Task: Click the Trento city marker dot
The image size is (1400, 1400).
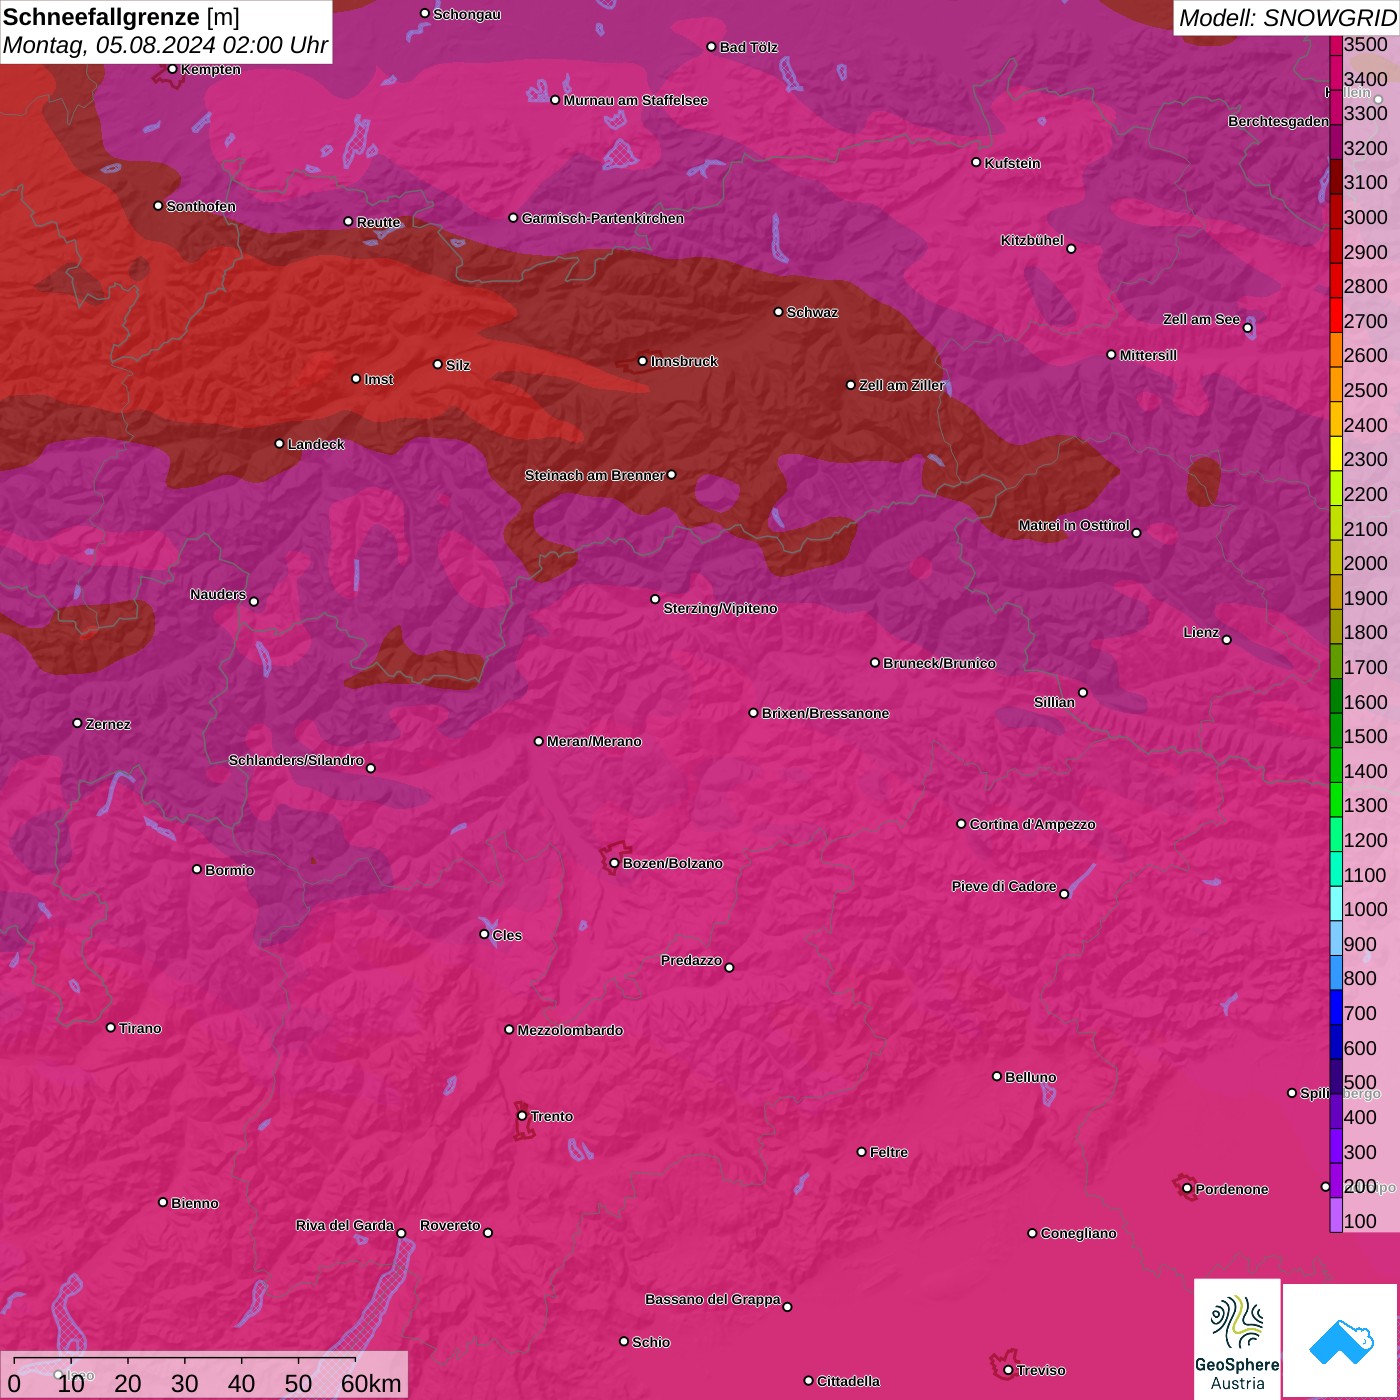Action: point(522,1116)
